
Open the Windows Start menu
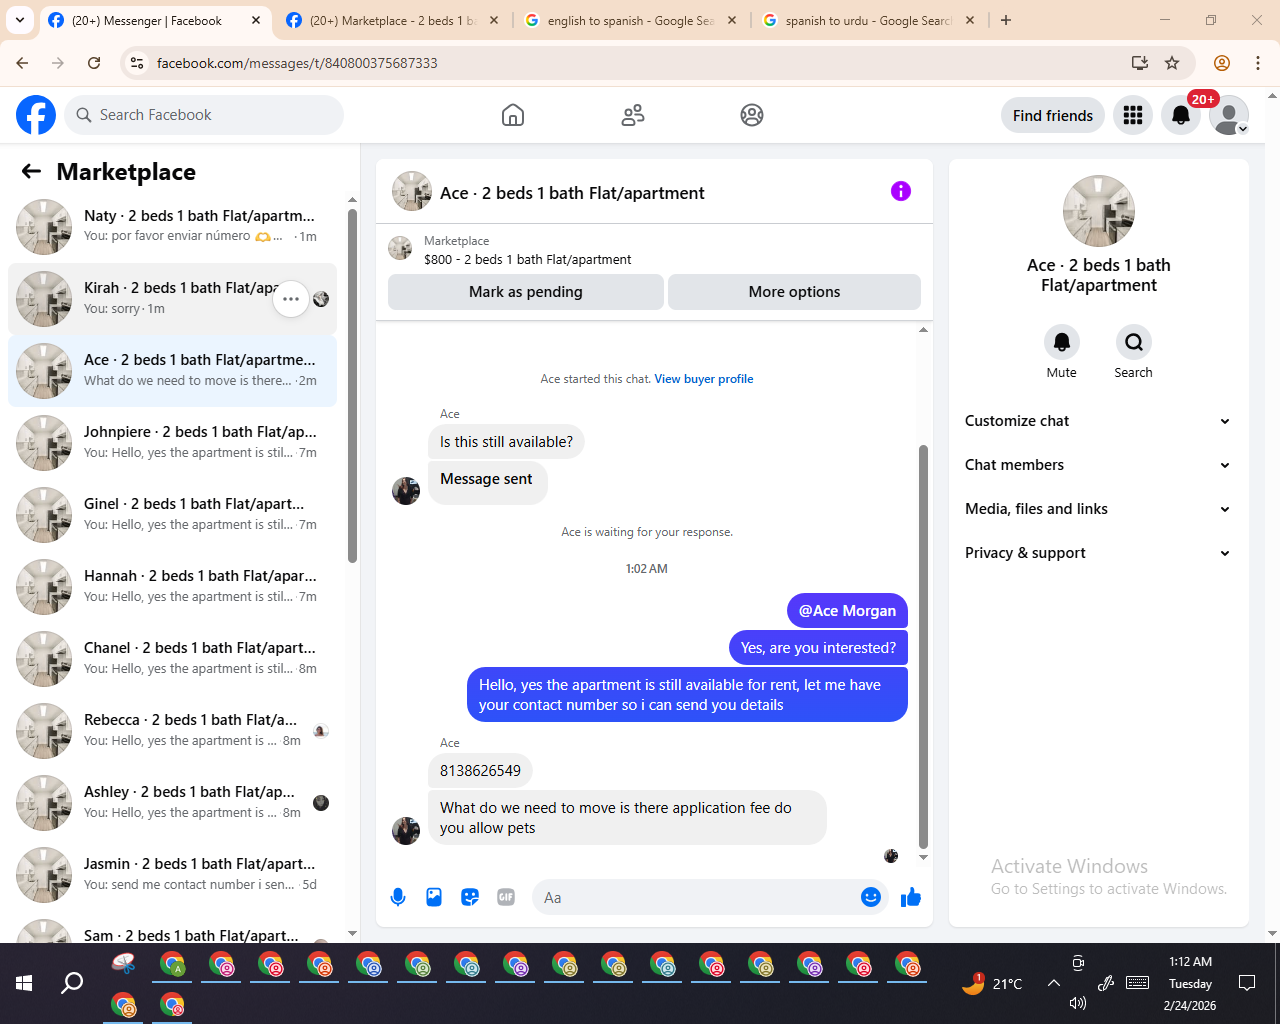point(24,983)
